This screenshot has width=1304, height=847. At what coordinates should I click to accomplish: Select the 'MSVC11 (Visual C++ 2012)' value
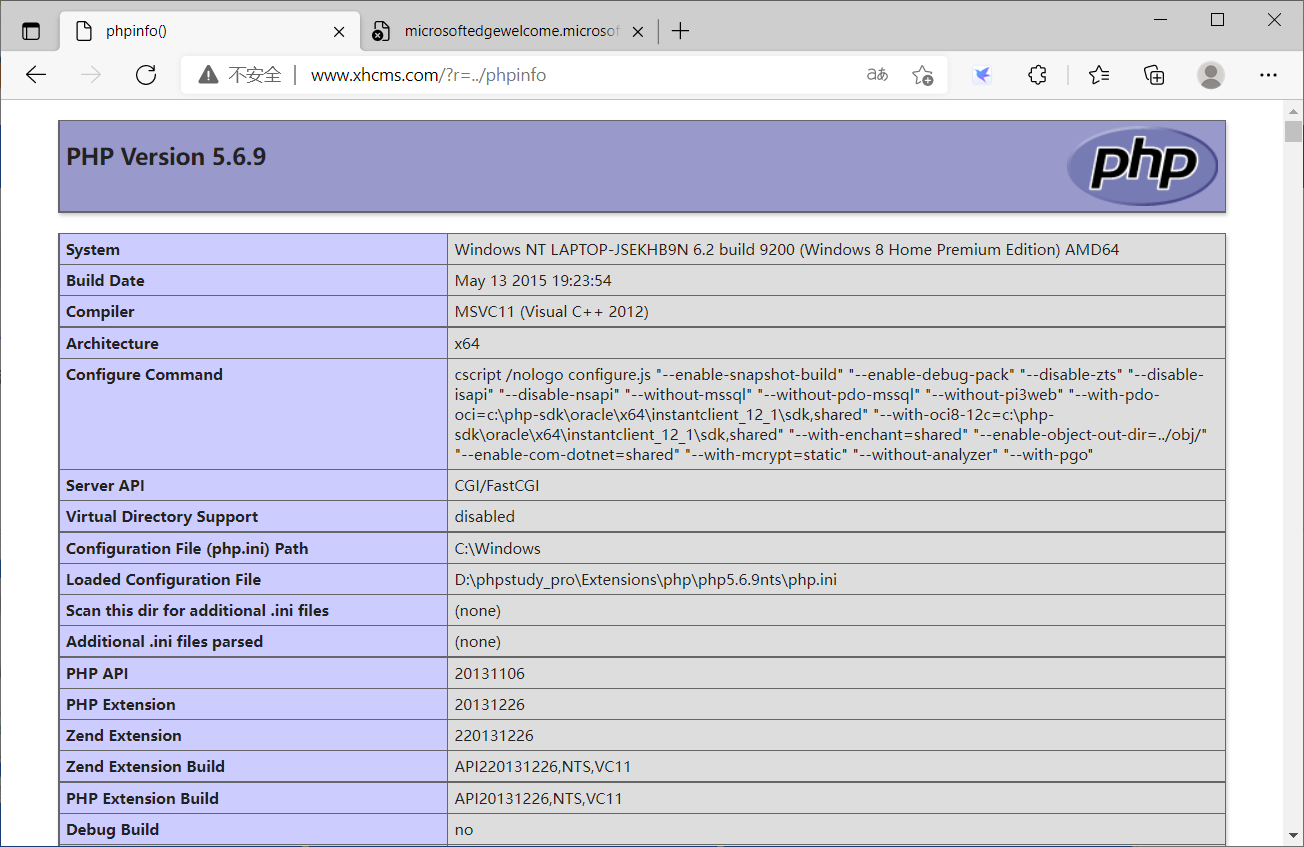552,311
